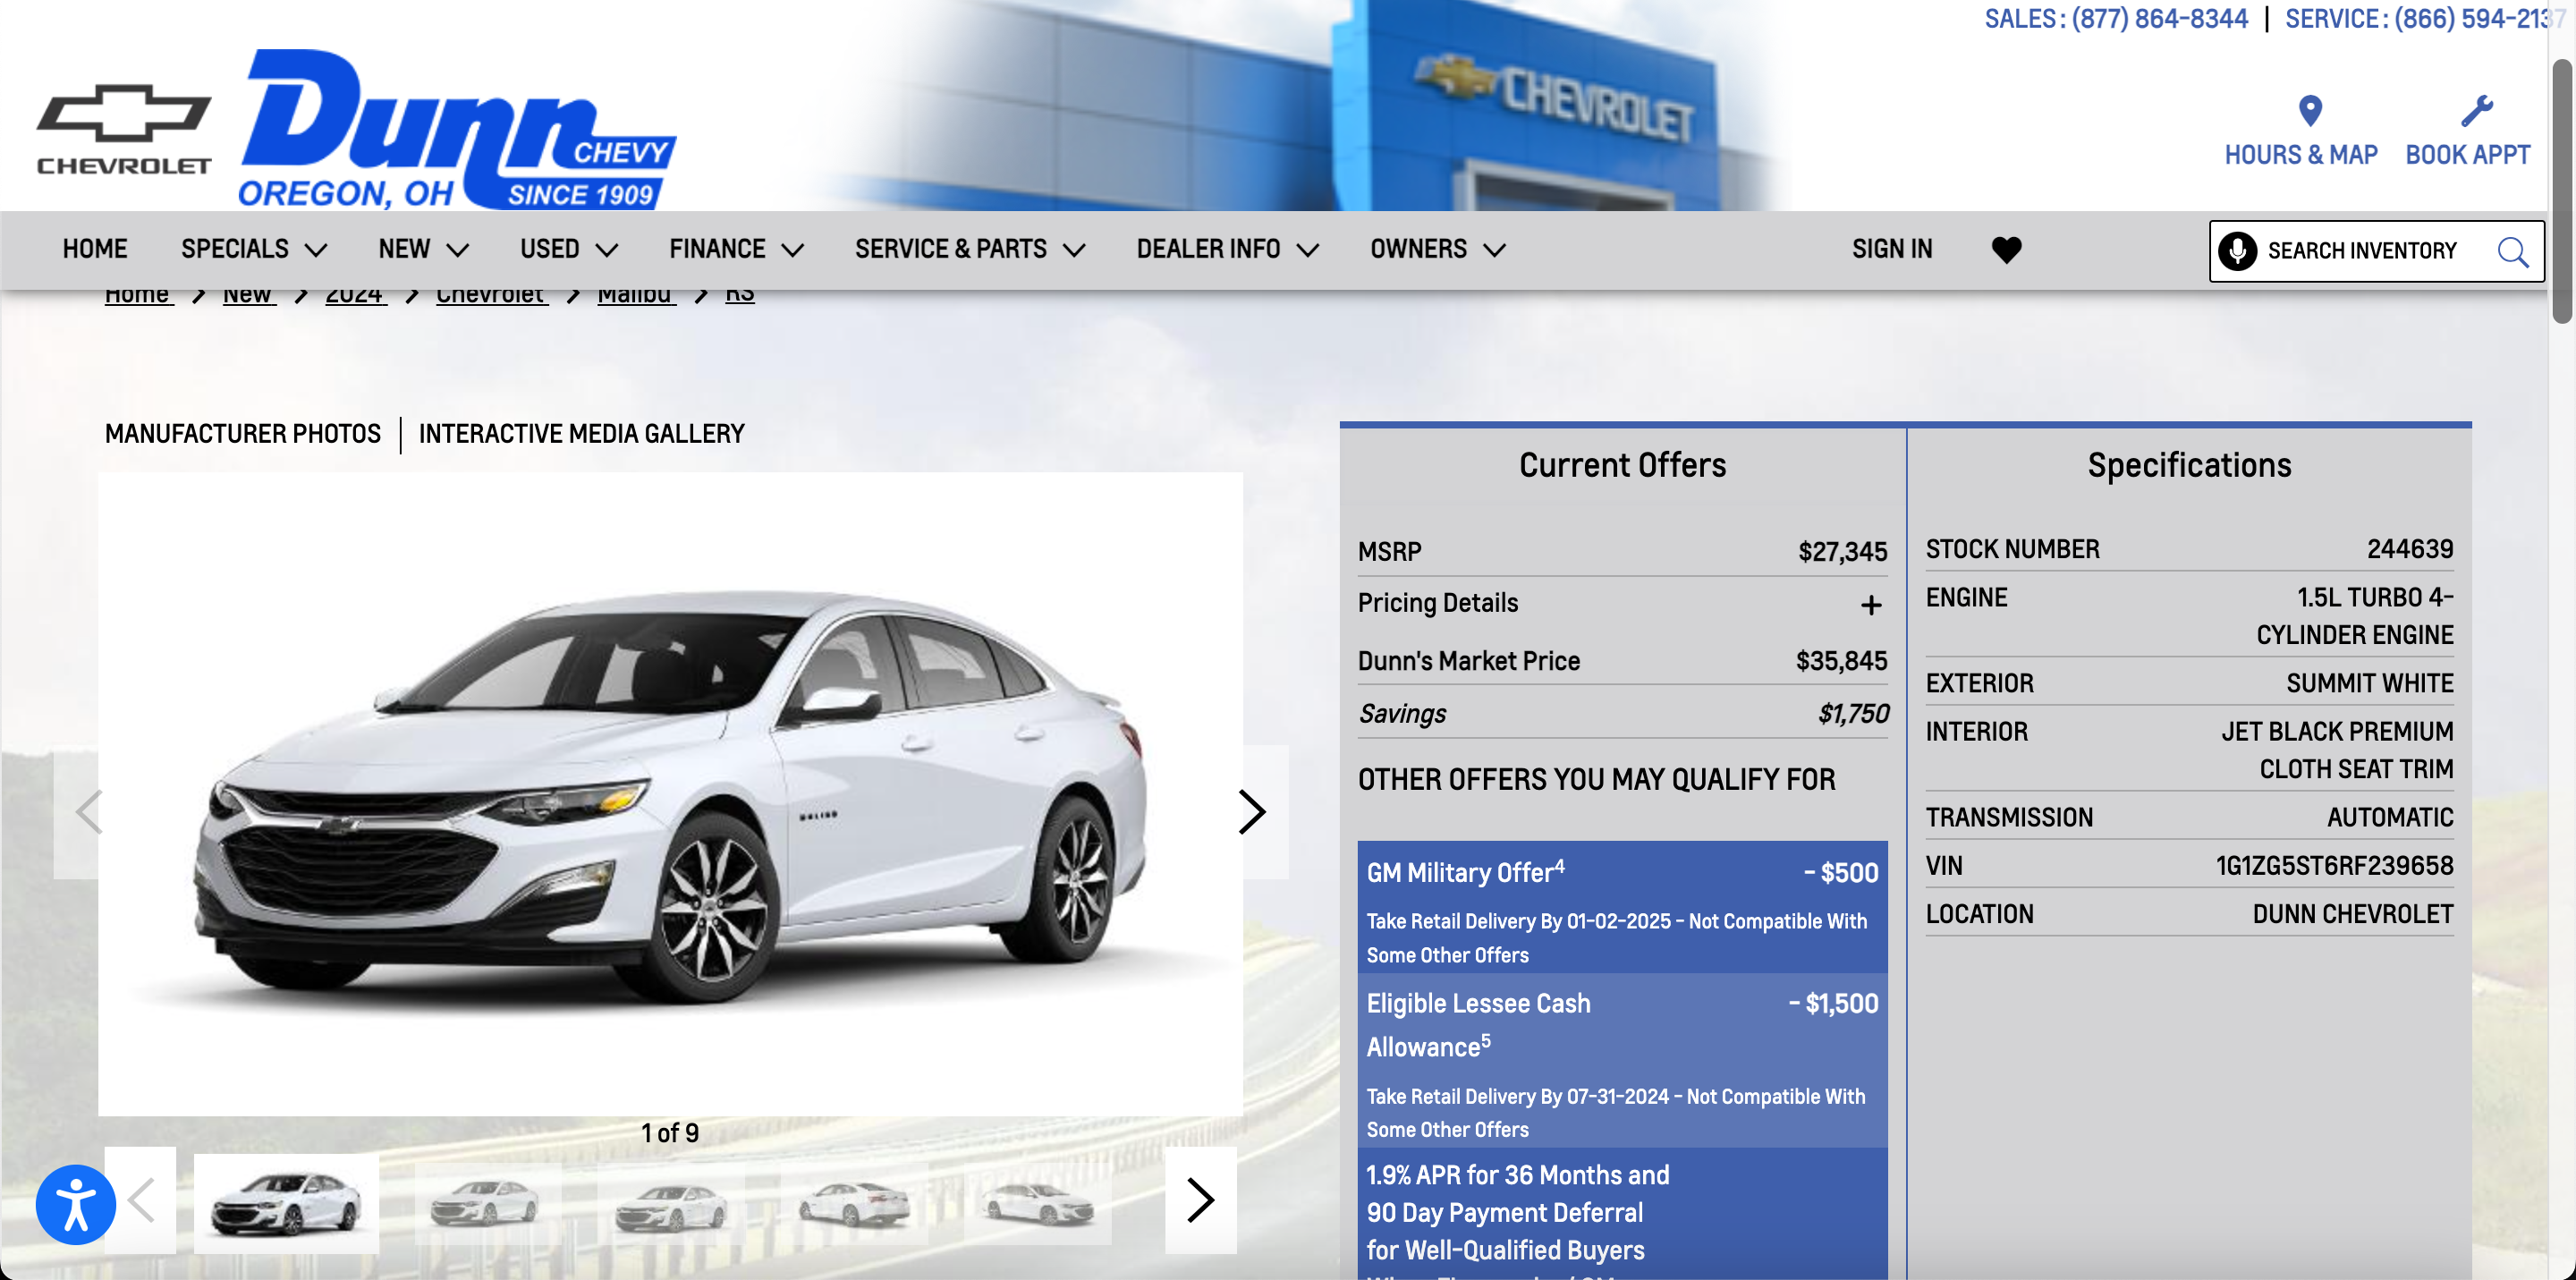
Task: Switch to Interactive Media Gallery tab
Action: click(x=581, y=434)
